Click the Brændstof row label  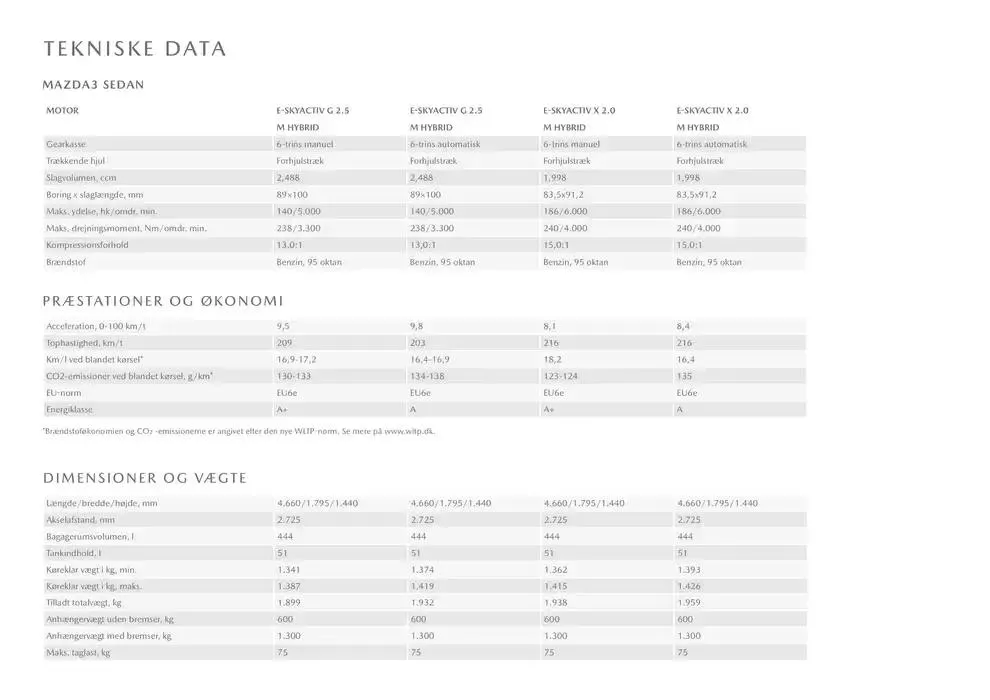(x=69, y=262)
